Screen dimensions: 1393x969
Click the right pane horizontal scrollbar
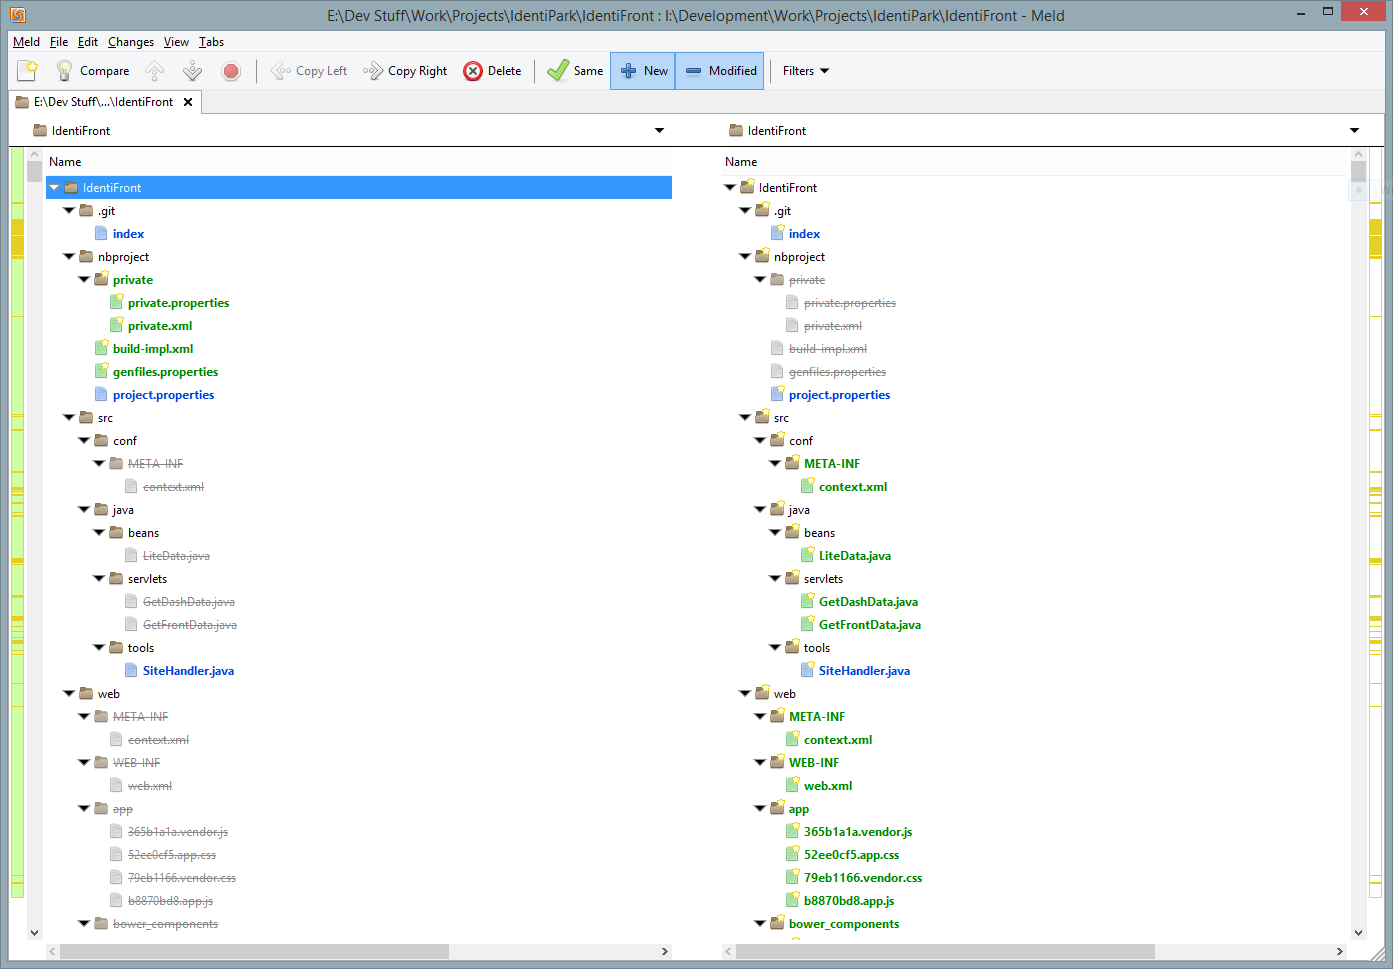(x=945, y=951)
